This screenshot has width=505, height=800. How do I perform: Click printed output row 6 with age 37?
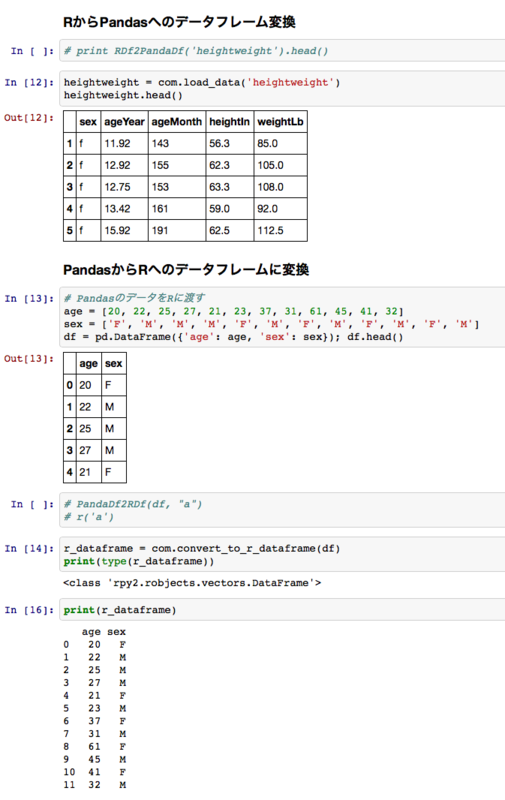click(x=95, y=721)
